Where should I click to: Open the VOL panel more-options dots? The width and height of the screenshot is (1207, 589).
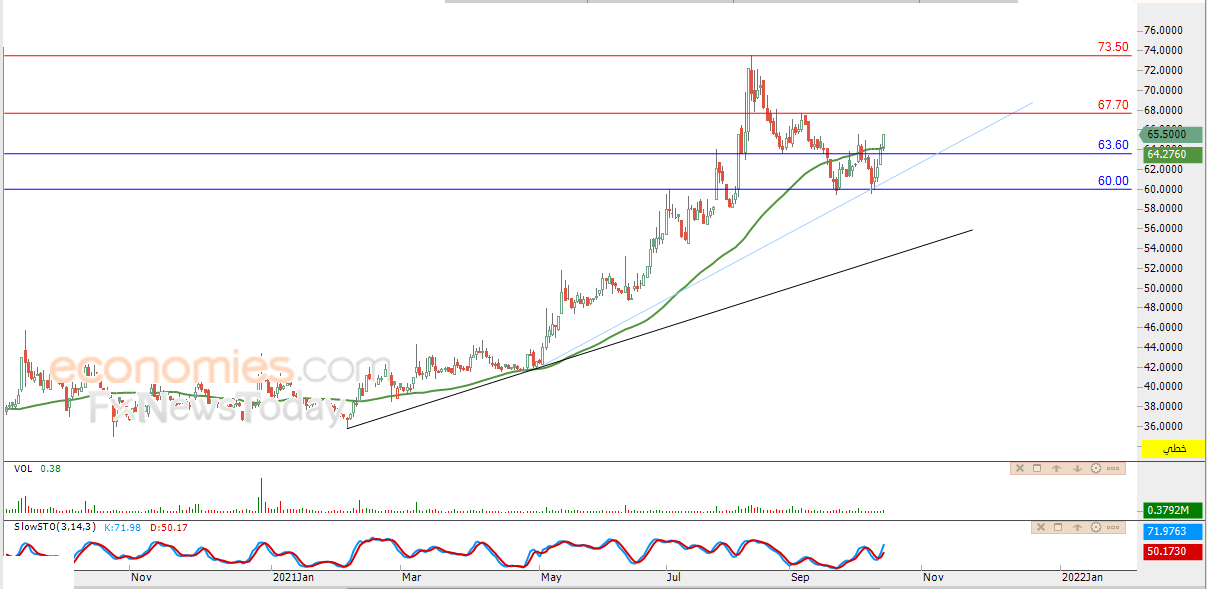pyautogui.click(x=1113, y=468)
